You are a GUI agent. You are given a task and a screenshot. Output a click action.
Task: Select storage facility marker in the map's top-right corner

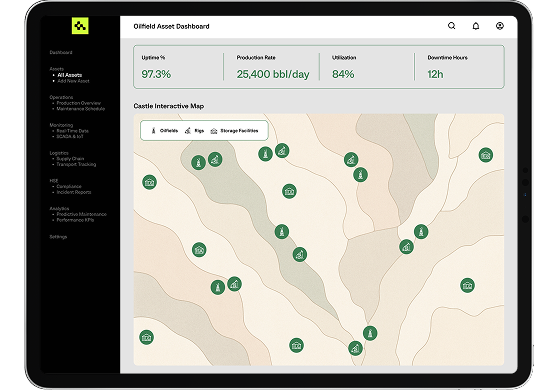[485, 155]
